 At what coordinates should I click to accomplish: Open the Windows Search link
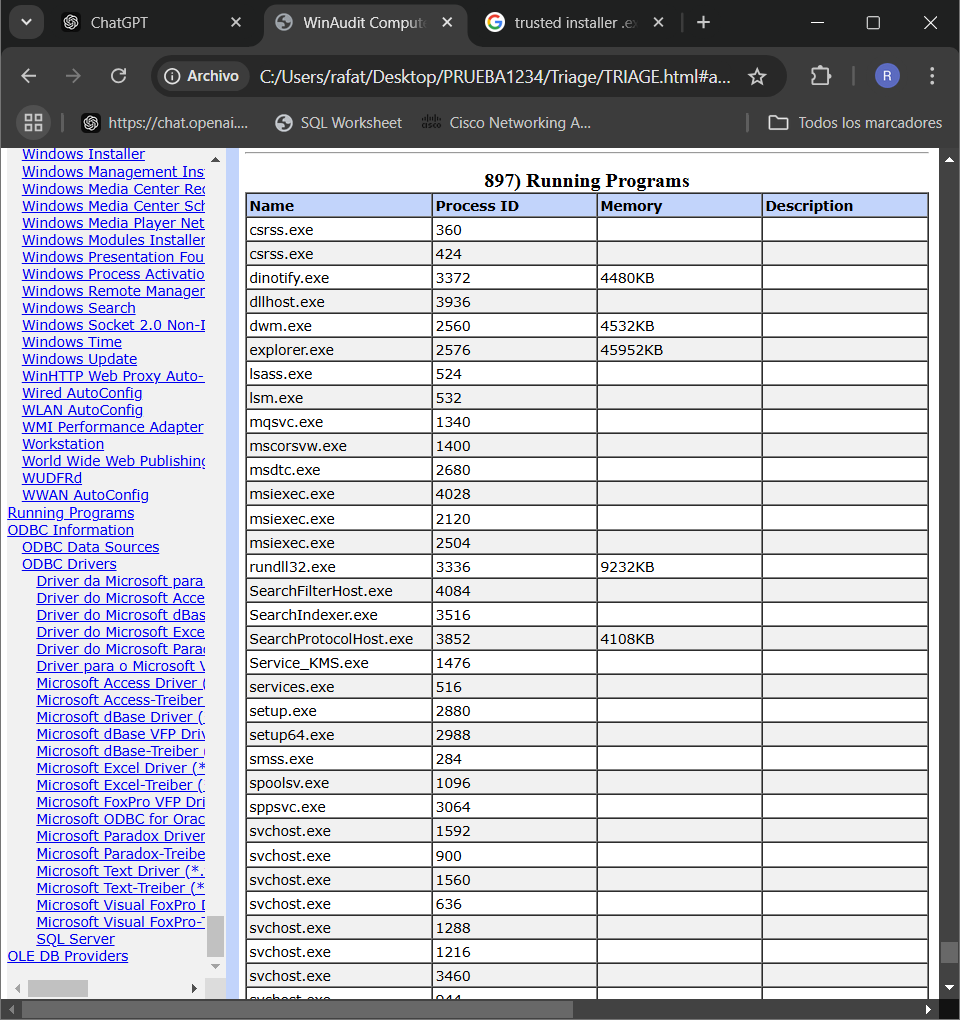[x=79, y=308]
